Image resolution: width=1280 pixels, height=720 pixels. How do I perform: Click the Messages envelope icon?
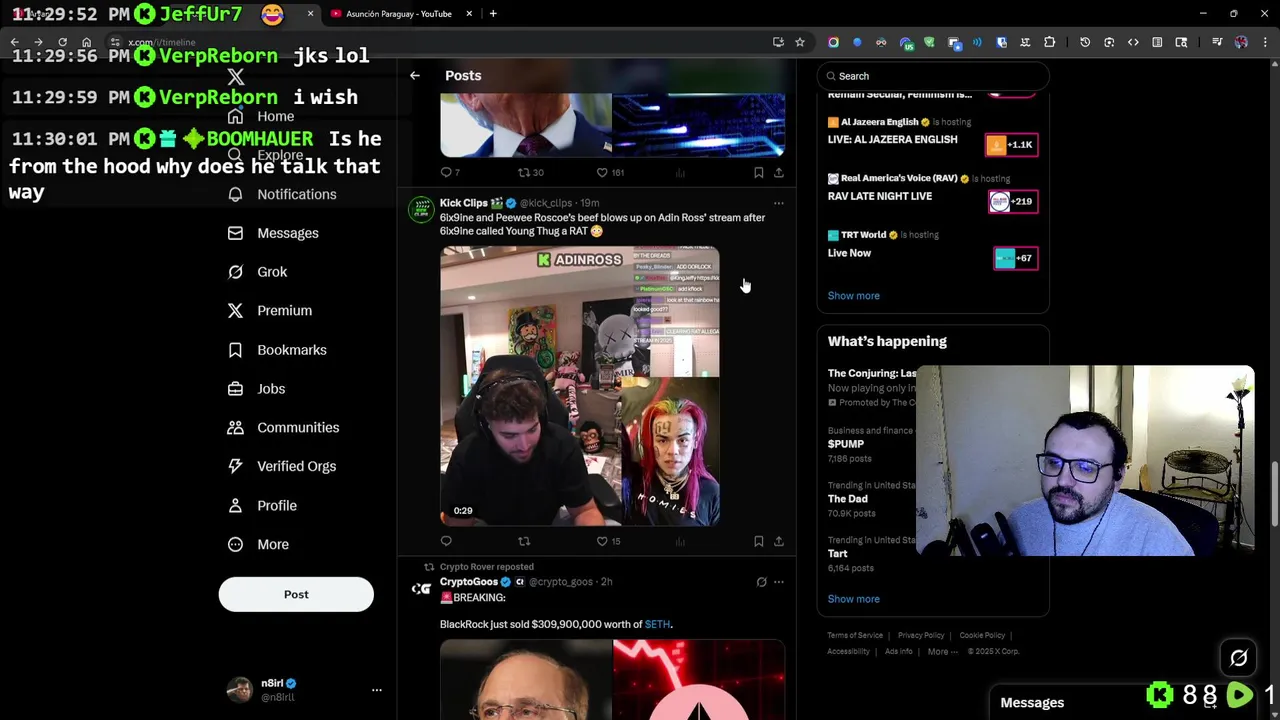pyautogui.click(x=235, y=233)
